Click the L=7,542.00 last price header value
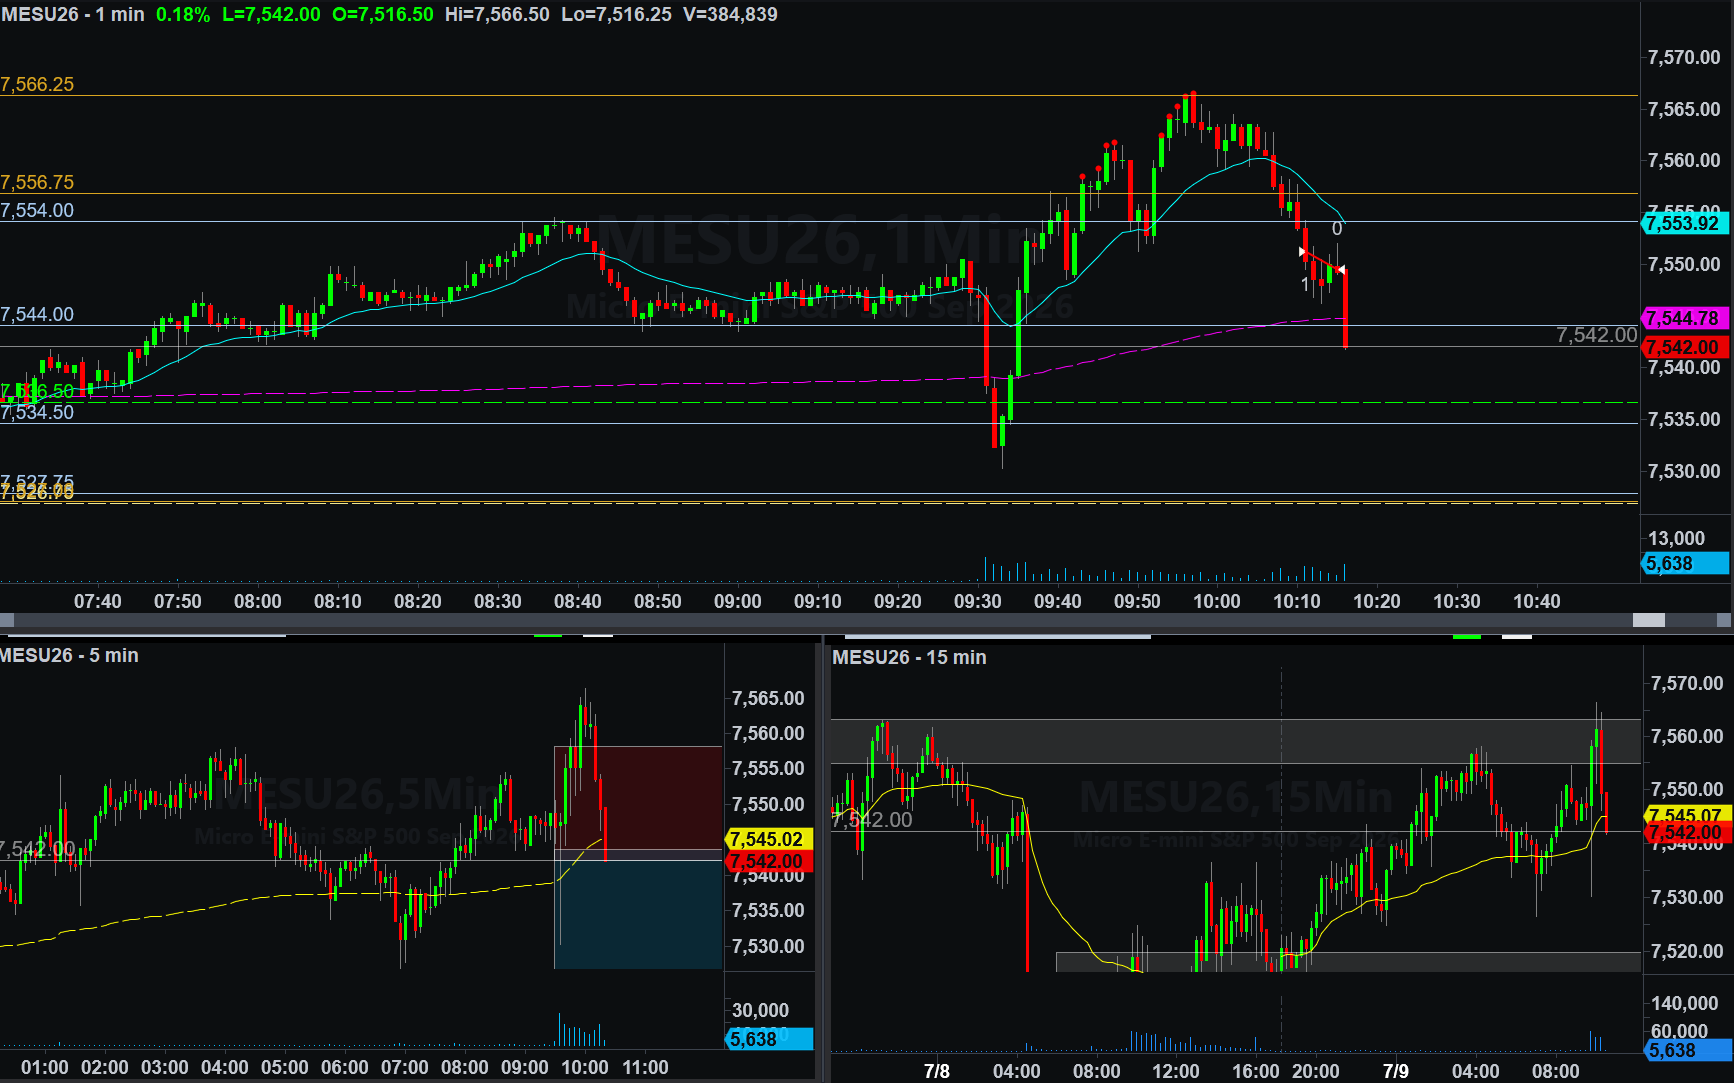The width and height of the screenshot is (1734, 1083). coord(271,14)
